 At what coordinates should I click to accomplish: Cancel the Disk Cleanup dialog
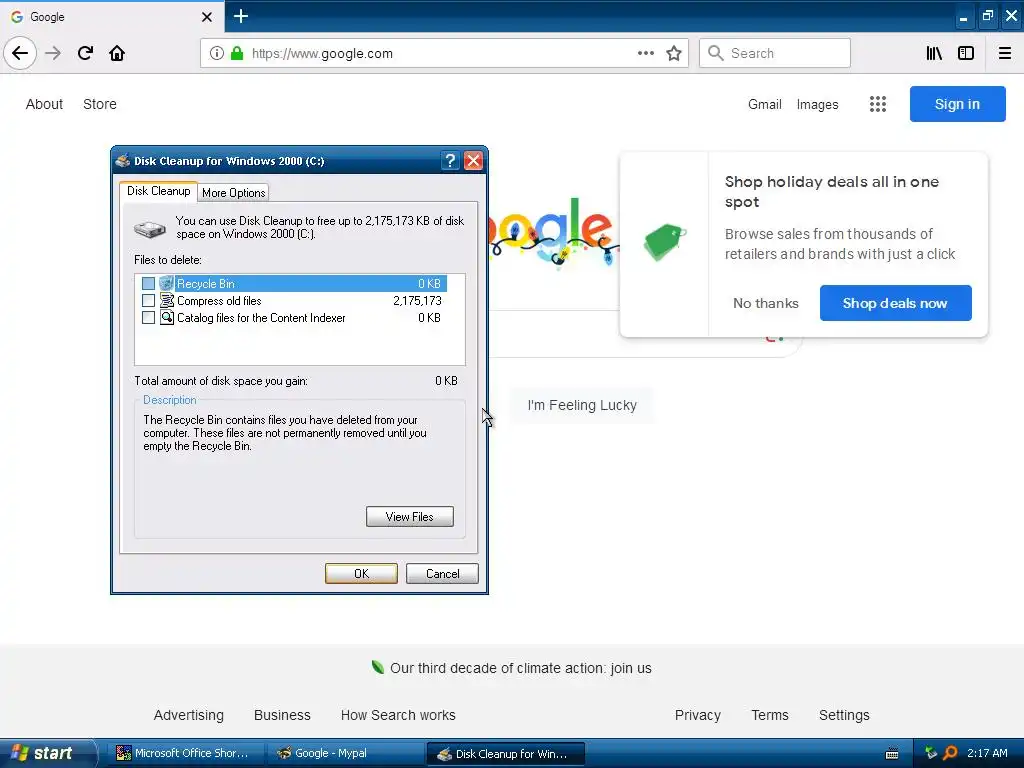(442, 573)
